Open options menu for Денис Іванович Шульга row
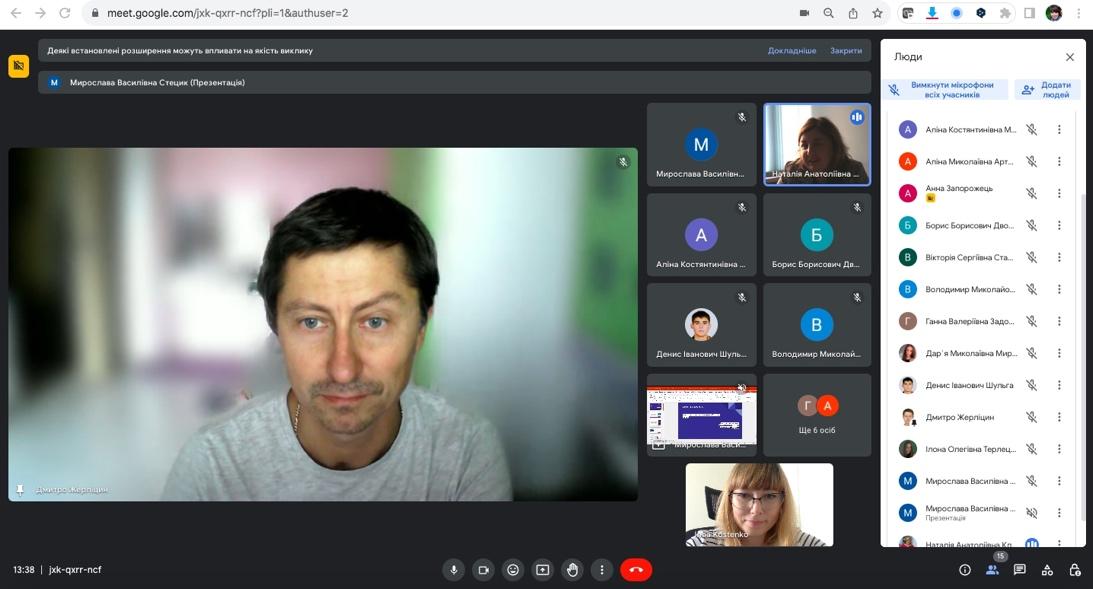This screenshot has height=589, width=1093. 1059,385
